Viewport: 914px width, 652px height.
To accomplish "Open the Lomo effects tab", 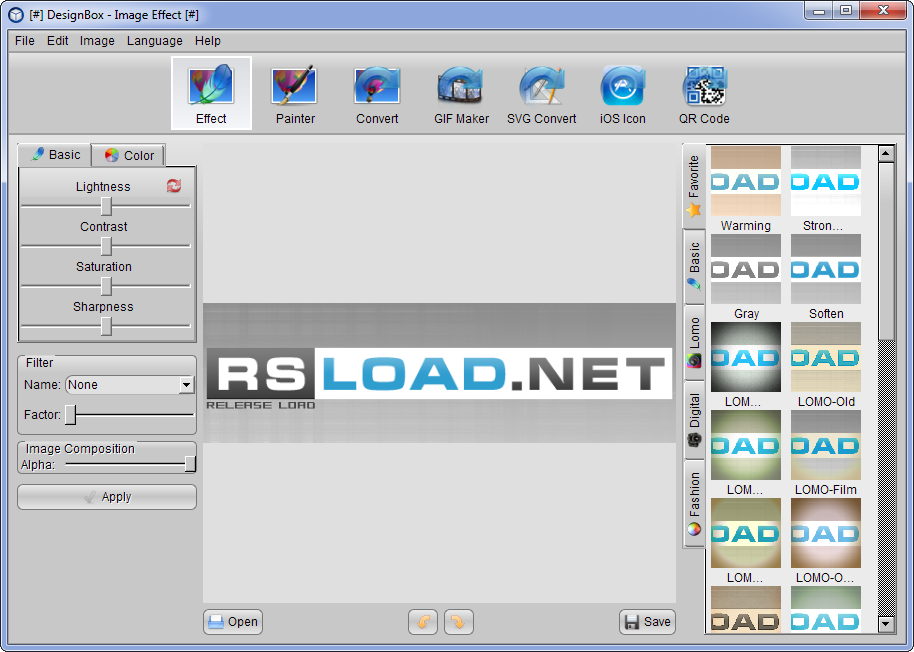I will [x=694, y=343].
